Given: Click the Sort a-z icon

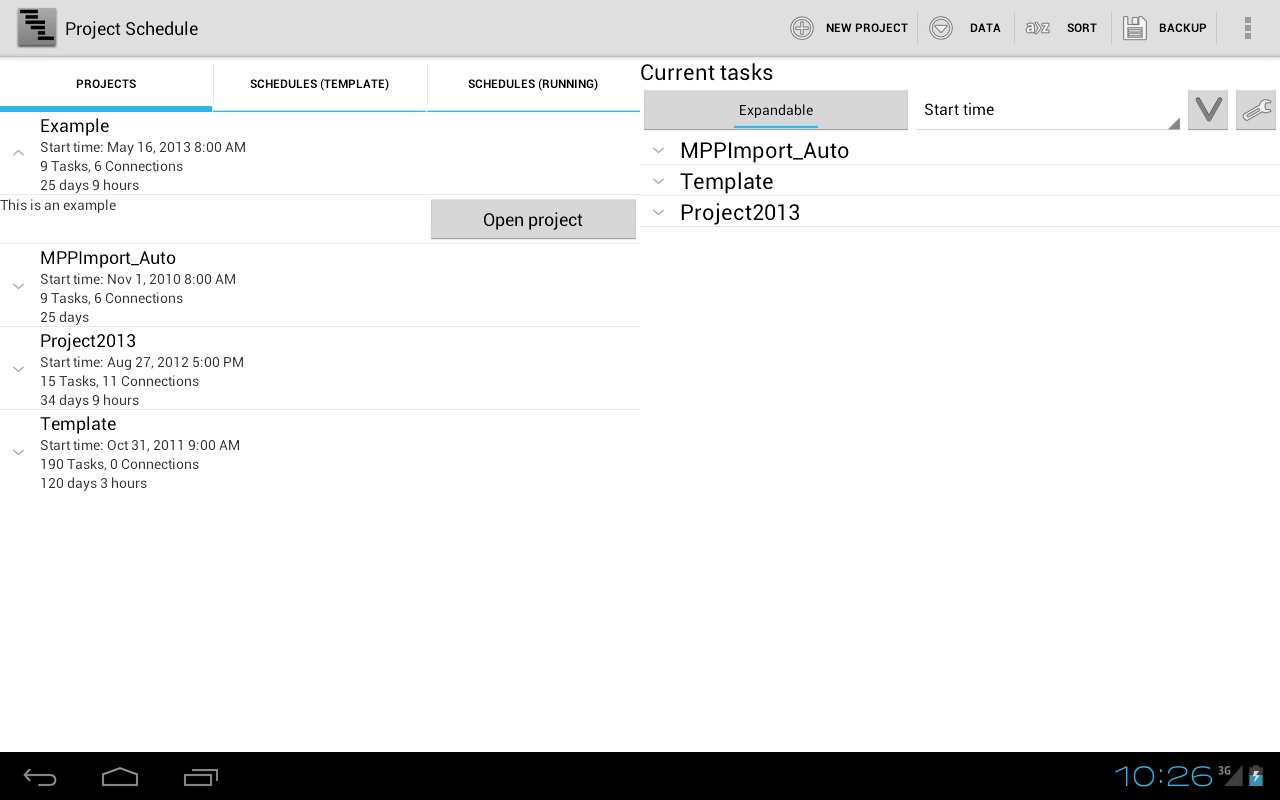Looking at the screenshot, I should (1038, 28).
